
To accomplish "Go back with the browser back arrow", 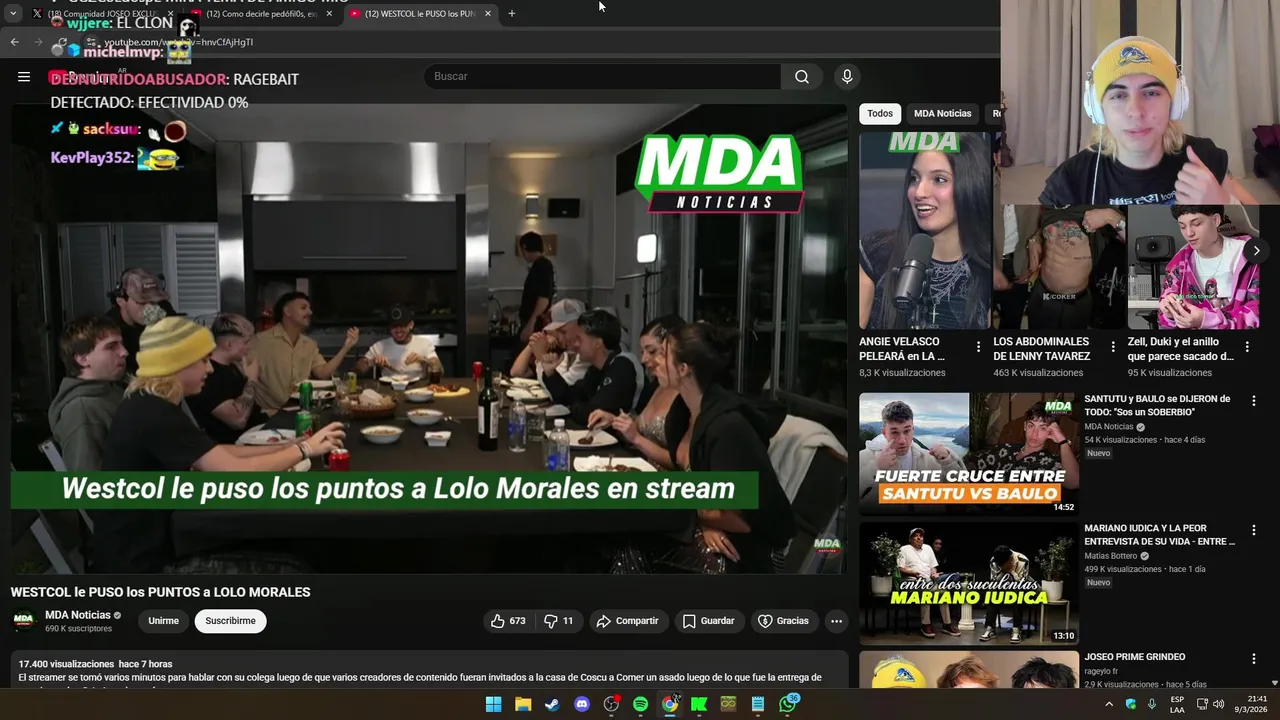I will click(x=15, y=42).
